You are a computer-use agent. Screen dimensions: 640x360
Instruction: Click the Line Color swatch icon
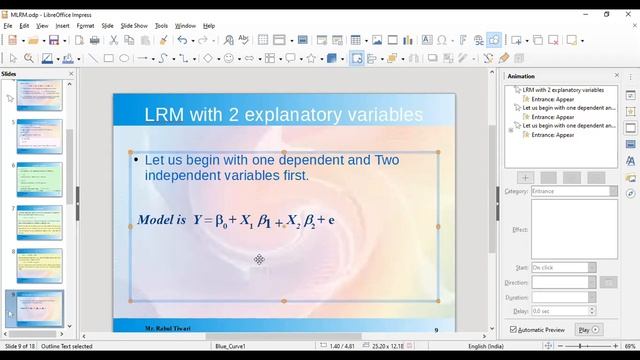pyautogui.click(x=47, y=58)
